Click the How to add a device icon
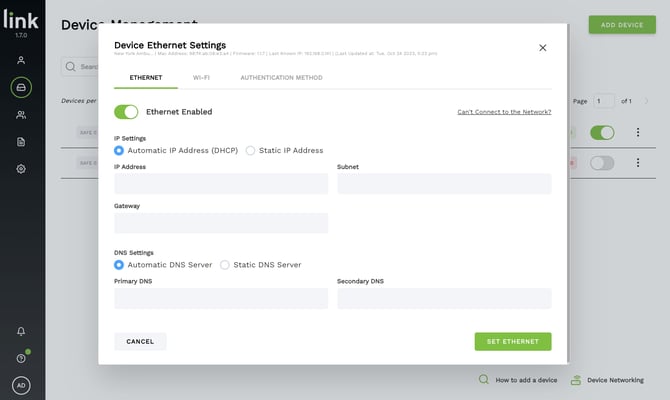Screen dimensions: 670x400 click(484, 379)
